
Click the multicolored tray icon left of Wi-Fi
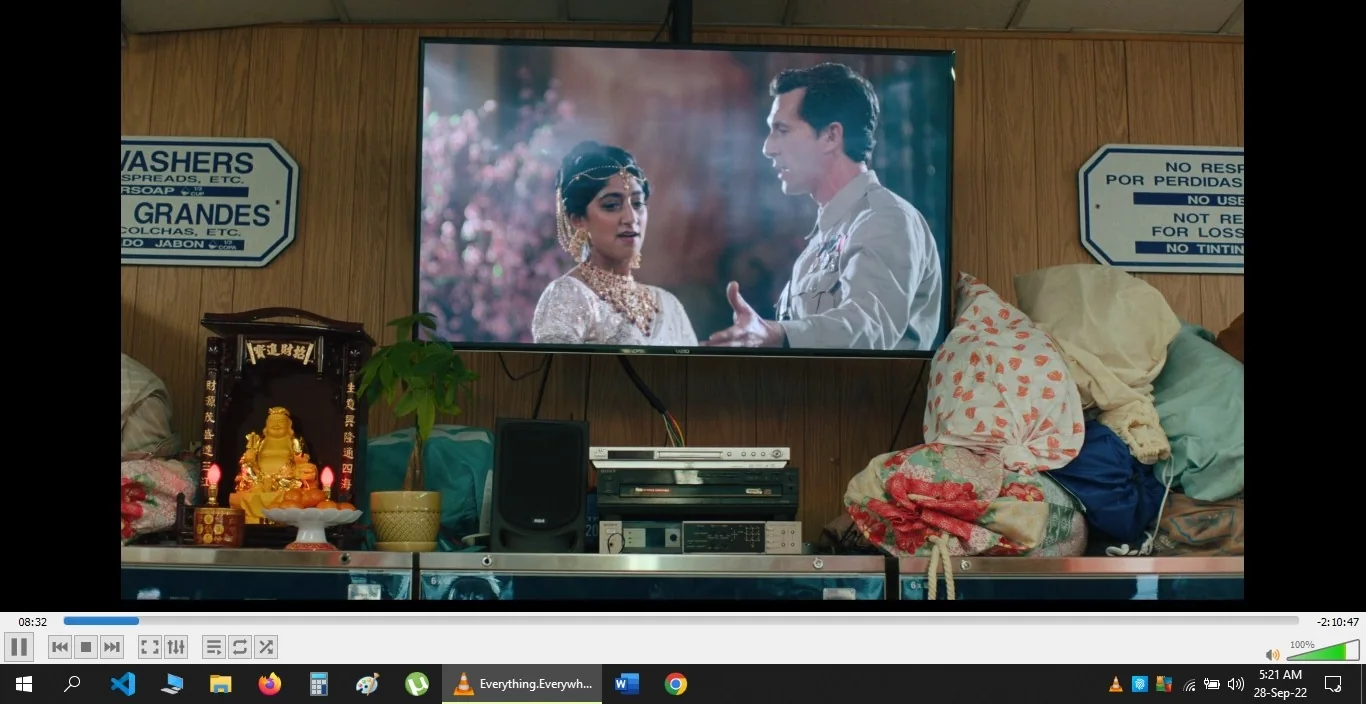pyautogui.click(x=1164, y=685)
